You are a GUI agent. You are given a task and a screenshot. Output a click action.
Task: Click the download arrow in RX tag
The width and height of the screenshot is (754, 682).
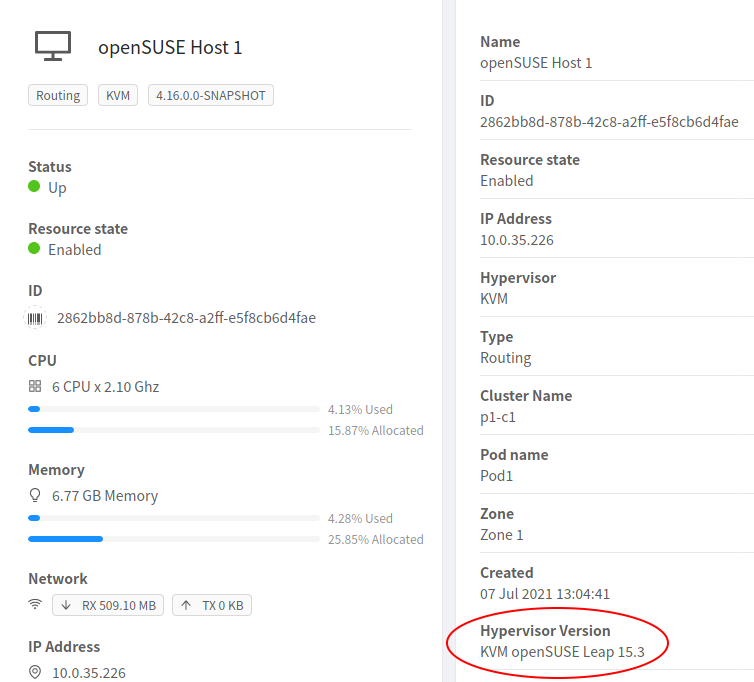tap(66, 605)
